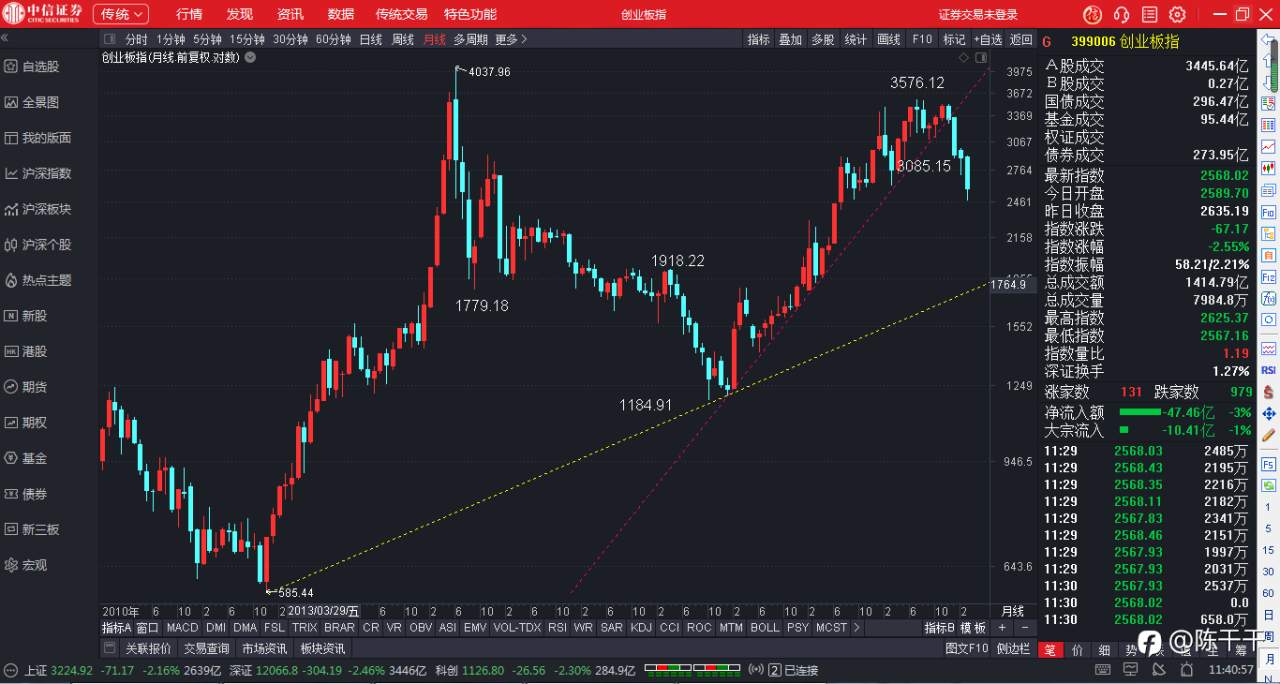
Task: Click the panel layout icon beside 分时
Action: pyautogui.click(x=110, y=40)
